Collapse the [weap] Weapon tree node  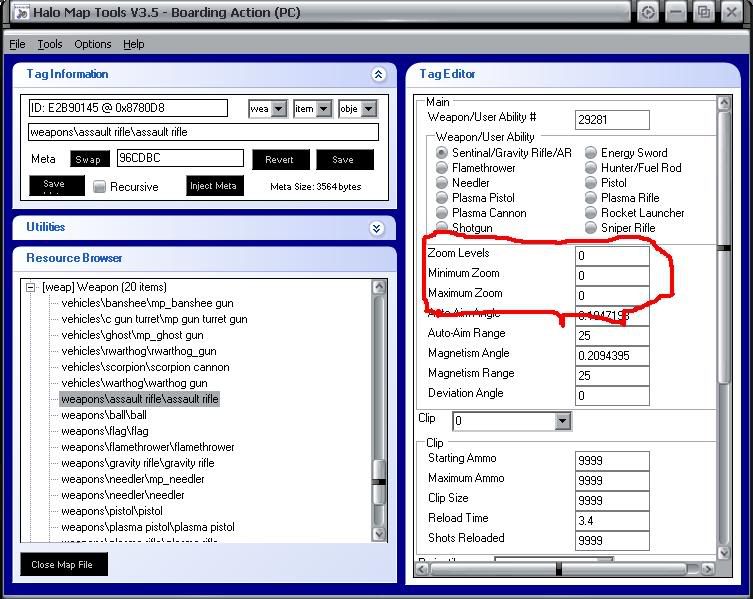[31, 287]
